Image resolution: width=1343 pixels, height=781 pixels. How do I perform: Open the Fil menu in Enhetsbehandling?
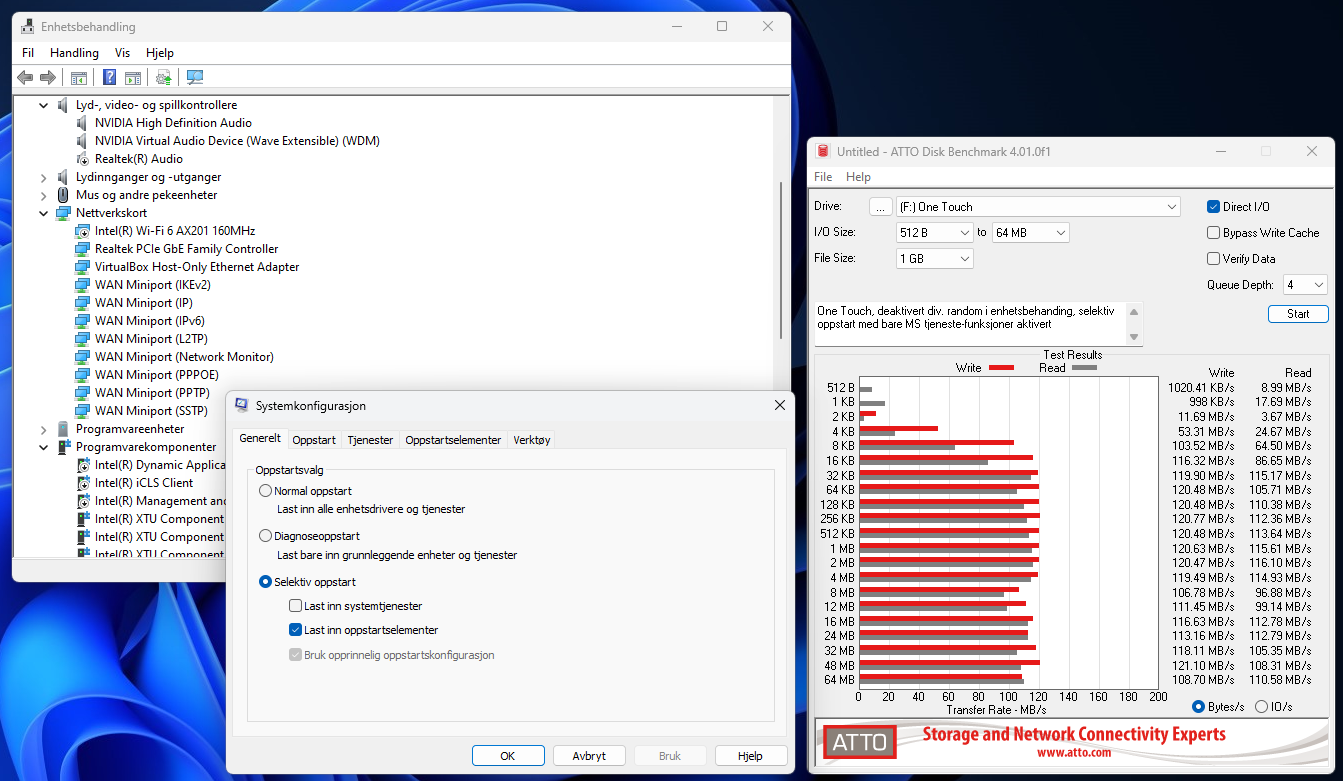[28, 53]
